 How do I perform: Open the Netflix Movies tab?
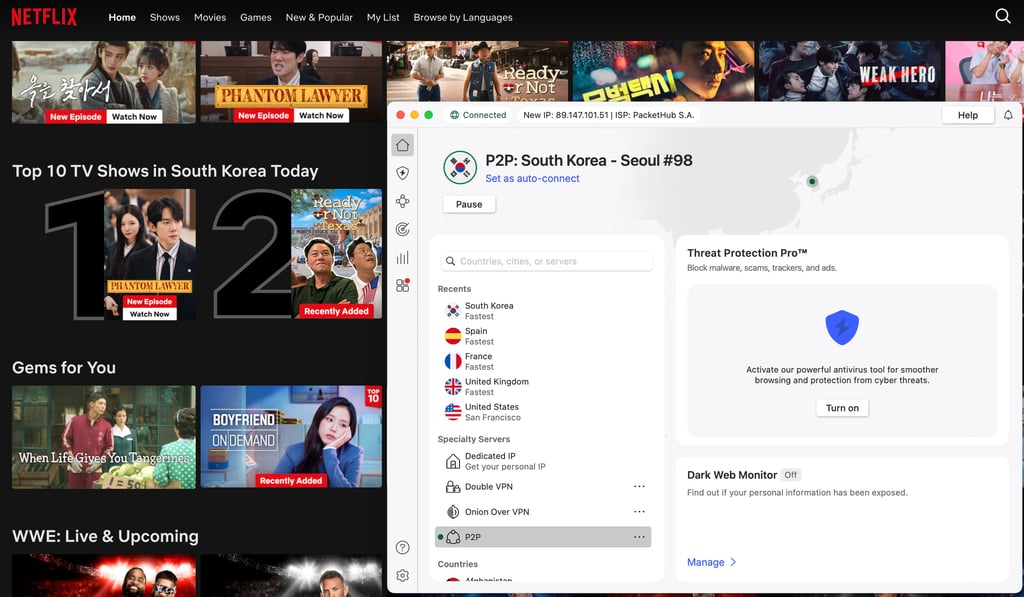pyautogui.click(x=210, y=18)
